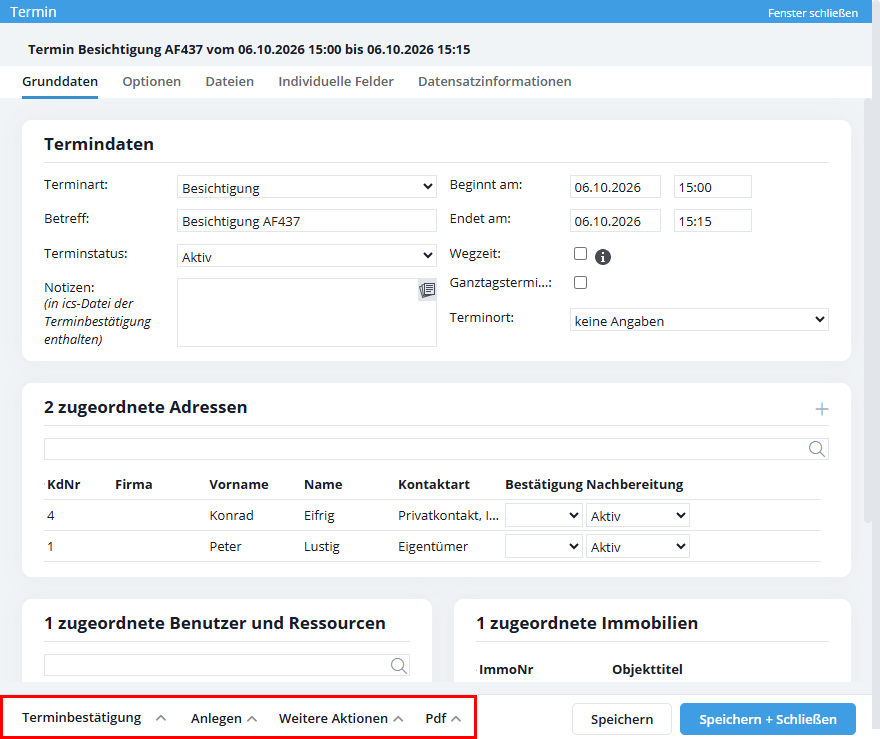880x739 pixels.
Task: Select the name Eifrig in the address table
Action: tap(319, 516)
